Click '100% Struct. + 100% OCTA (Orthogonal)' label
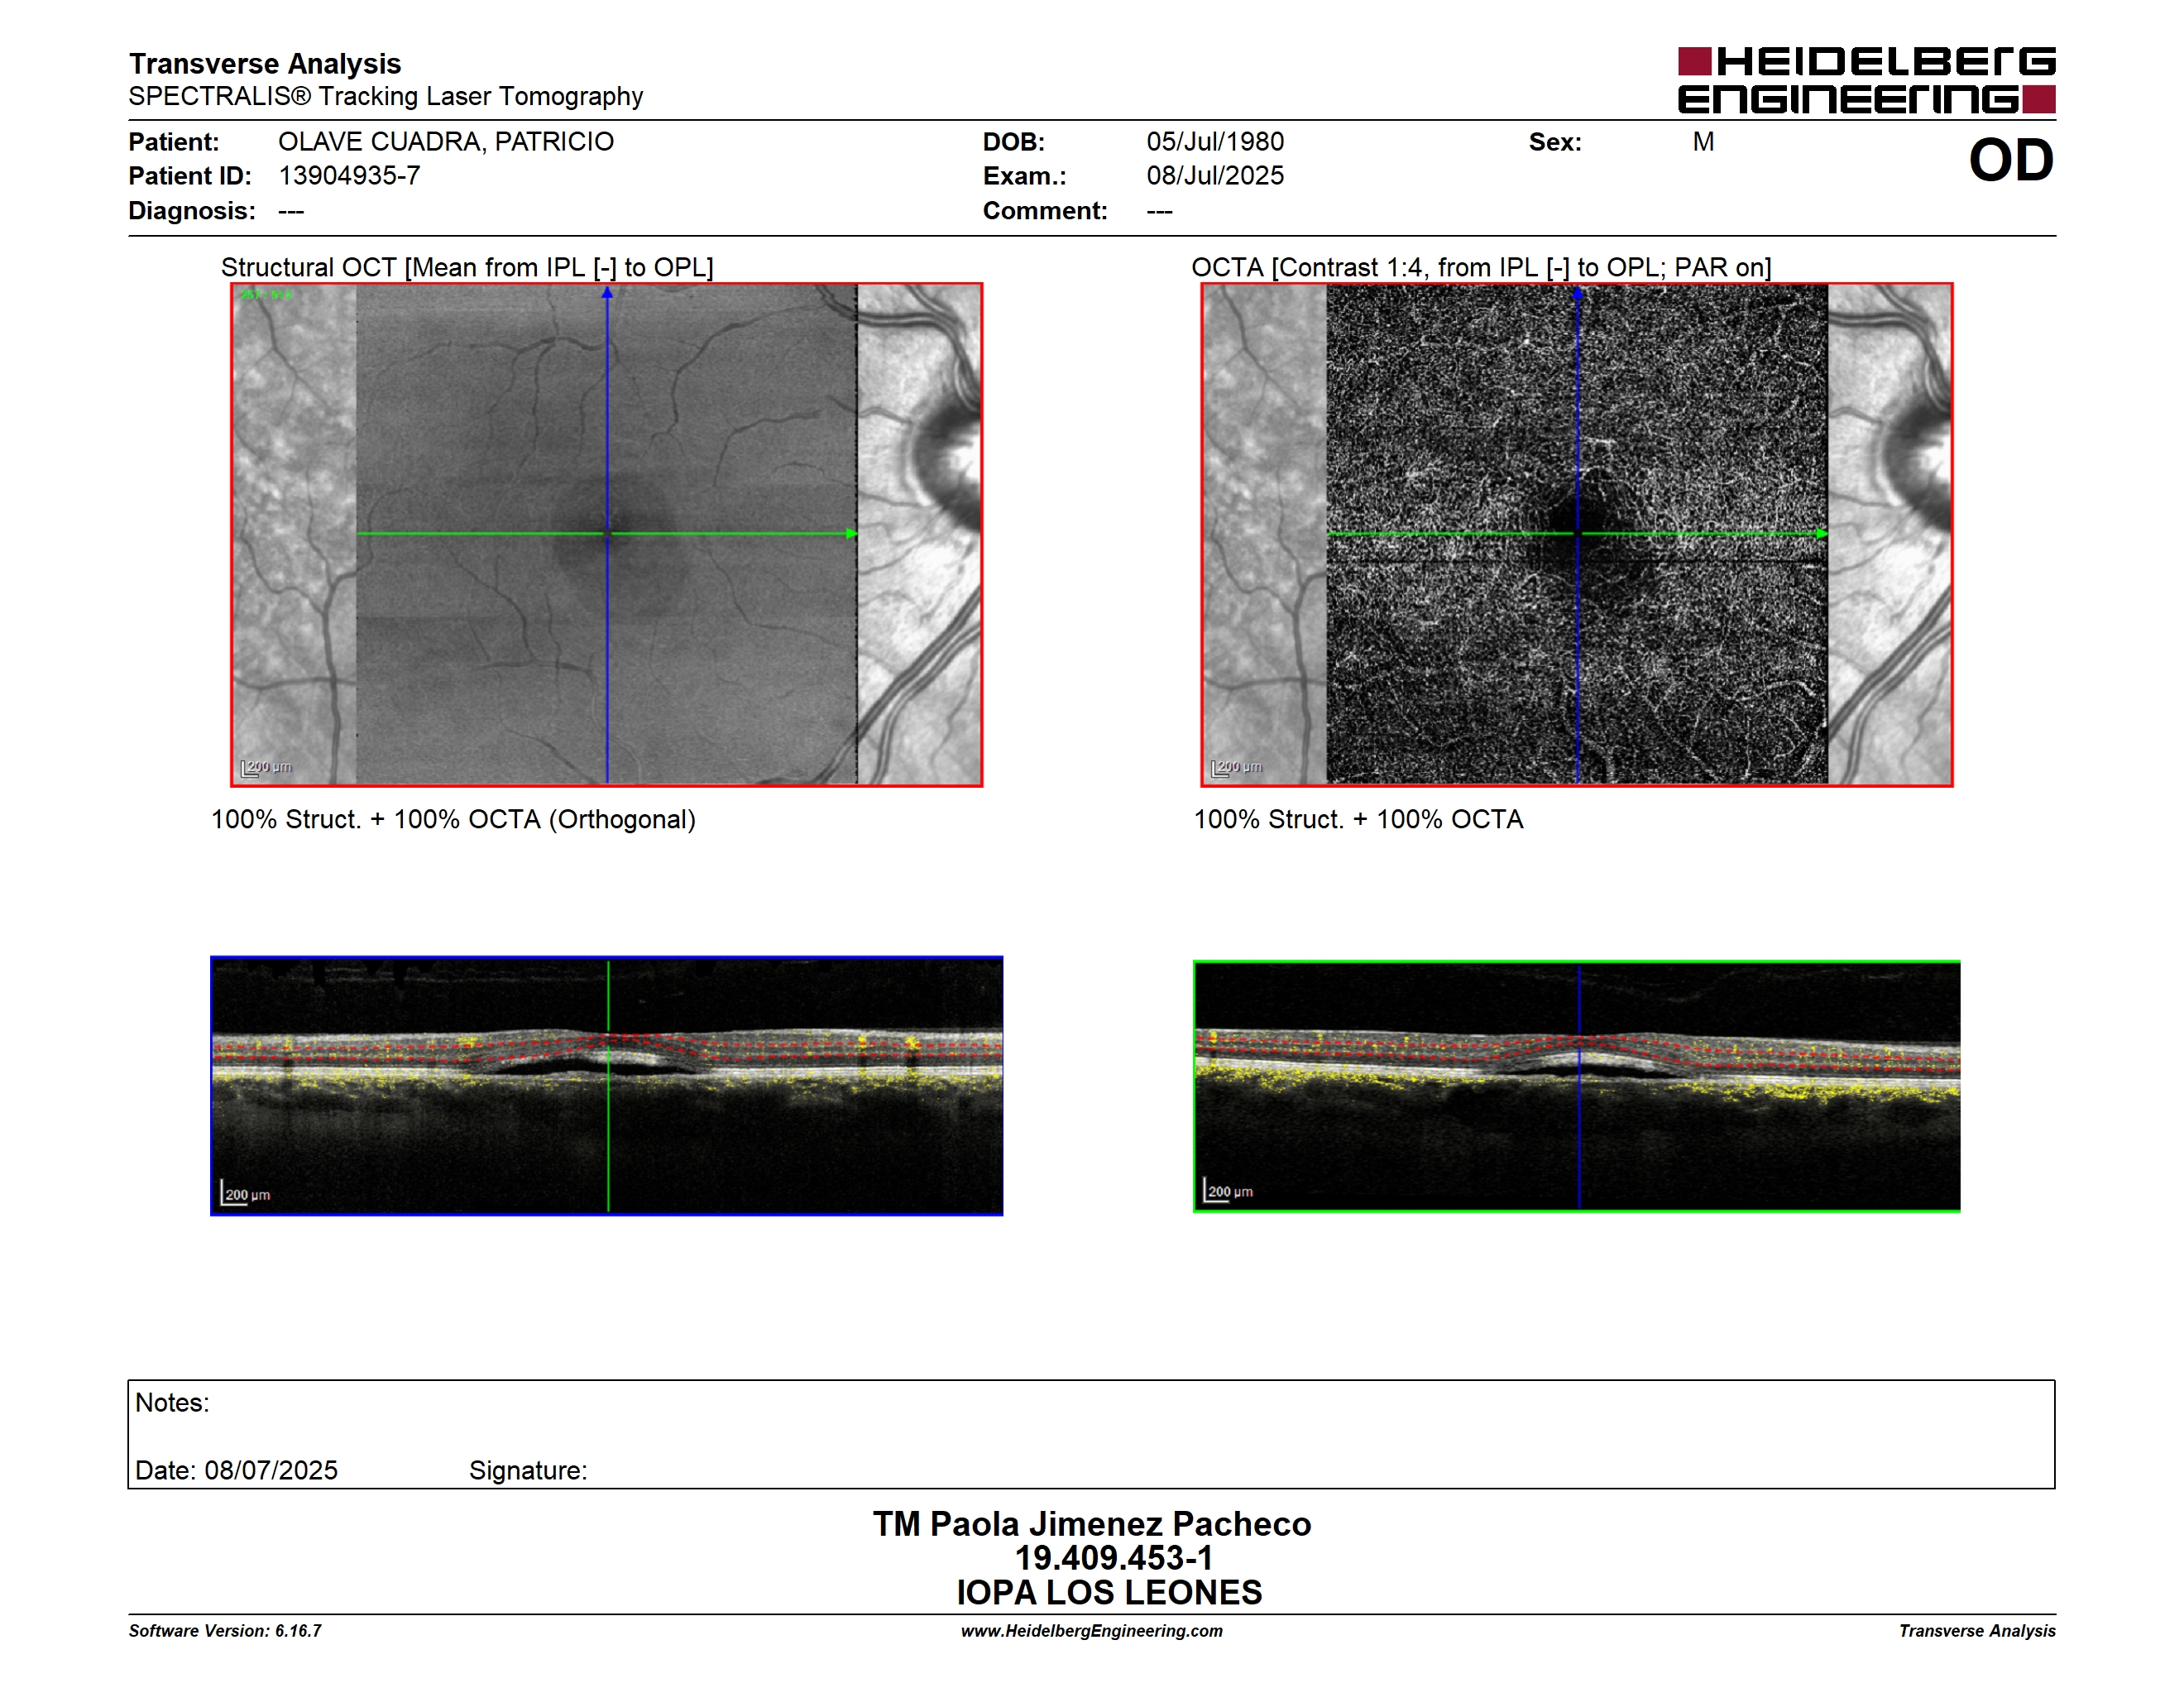The image size is (2184, 1688). tap(453, 820)
